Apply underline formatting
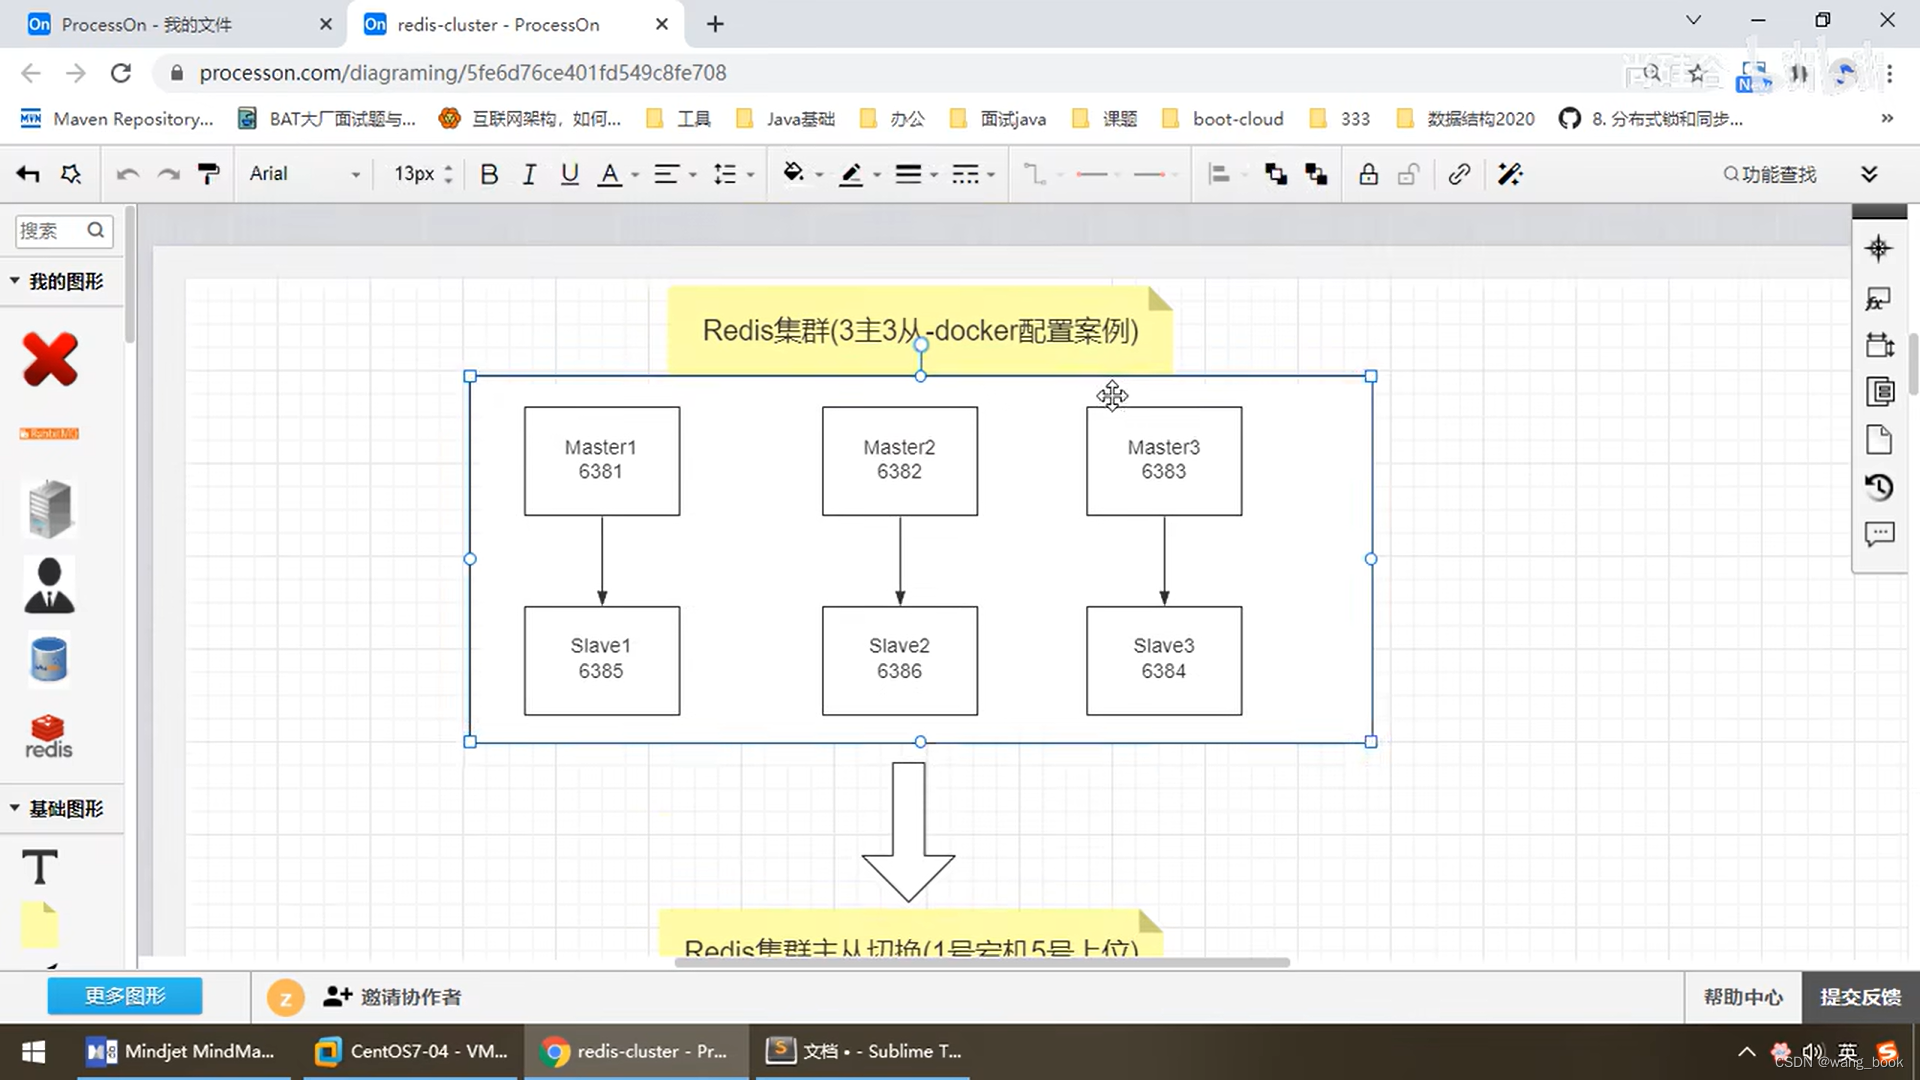 (x=569, y=173)
